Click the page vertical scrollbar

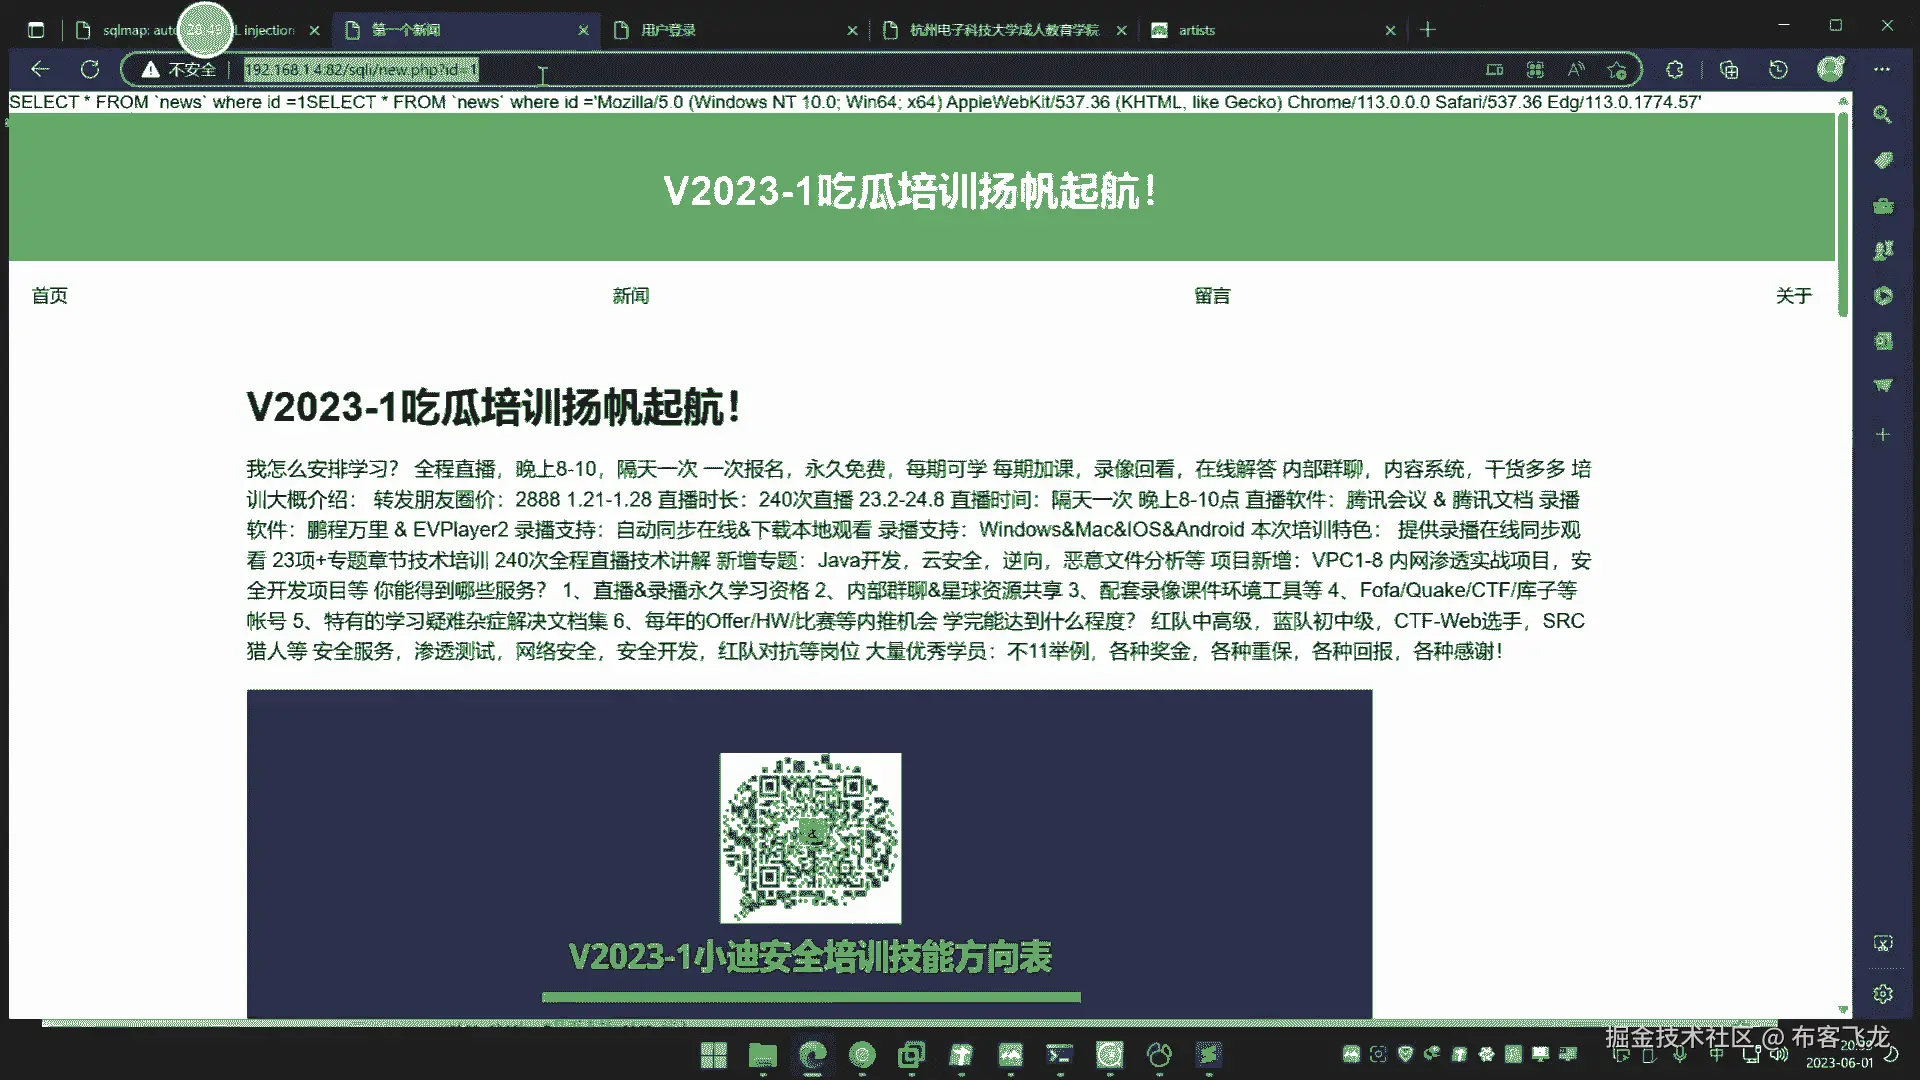tap(1842, 215)
